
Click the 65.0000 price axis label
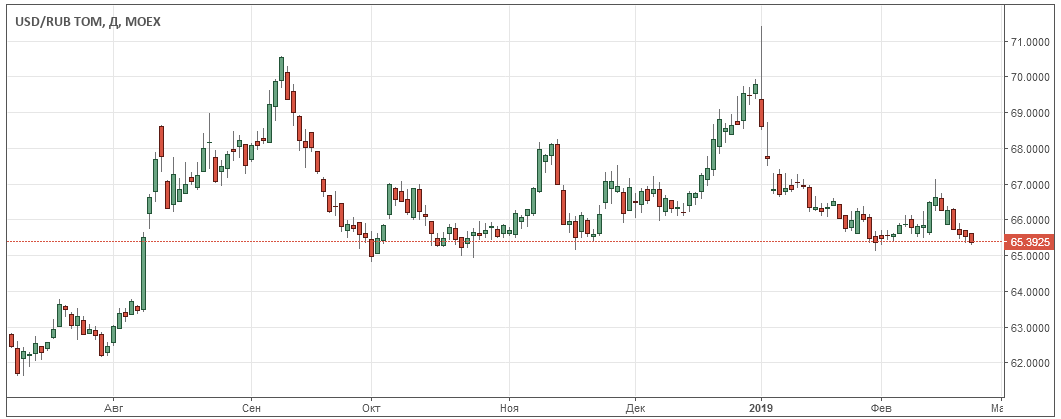pyautogui.click(x=1029, y=257)
